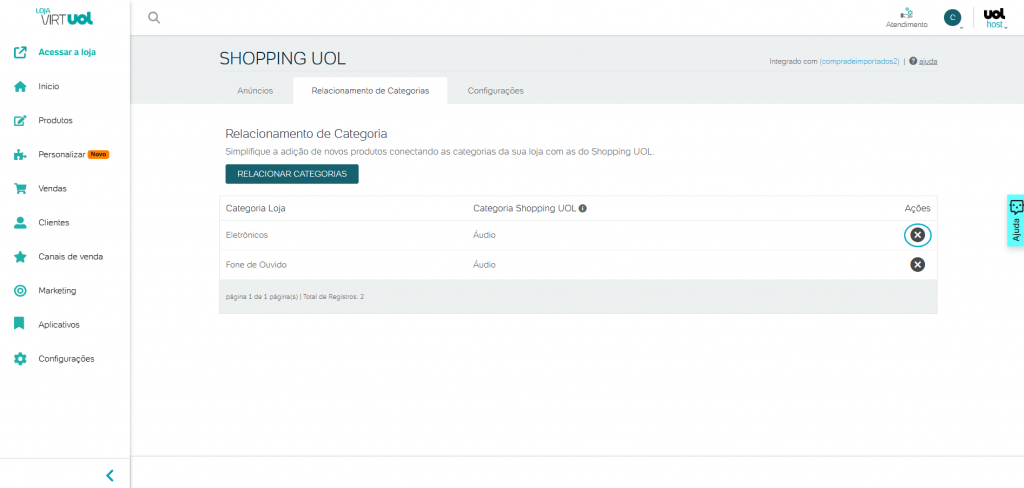Viewport: 1024px width, 488px height.
Task: Click the ajuda link
Action: tap(928, 61)
